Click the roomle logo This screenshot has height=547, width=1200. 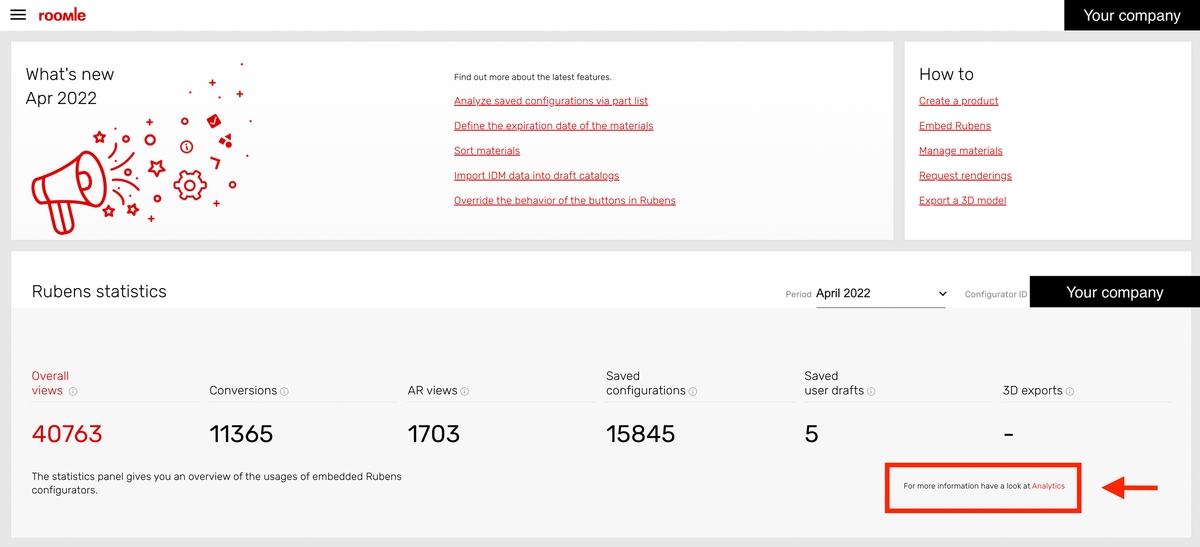click(62, 16)
